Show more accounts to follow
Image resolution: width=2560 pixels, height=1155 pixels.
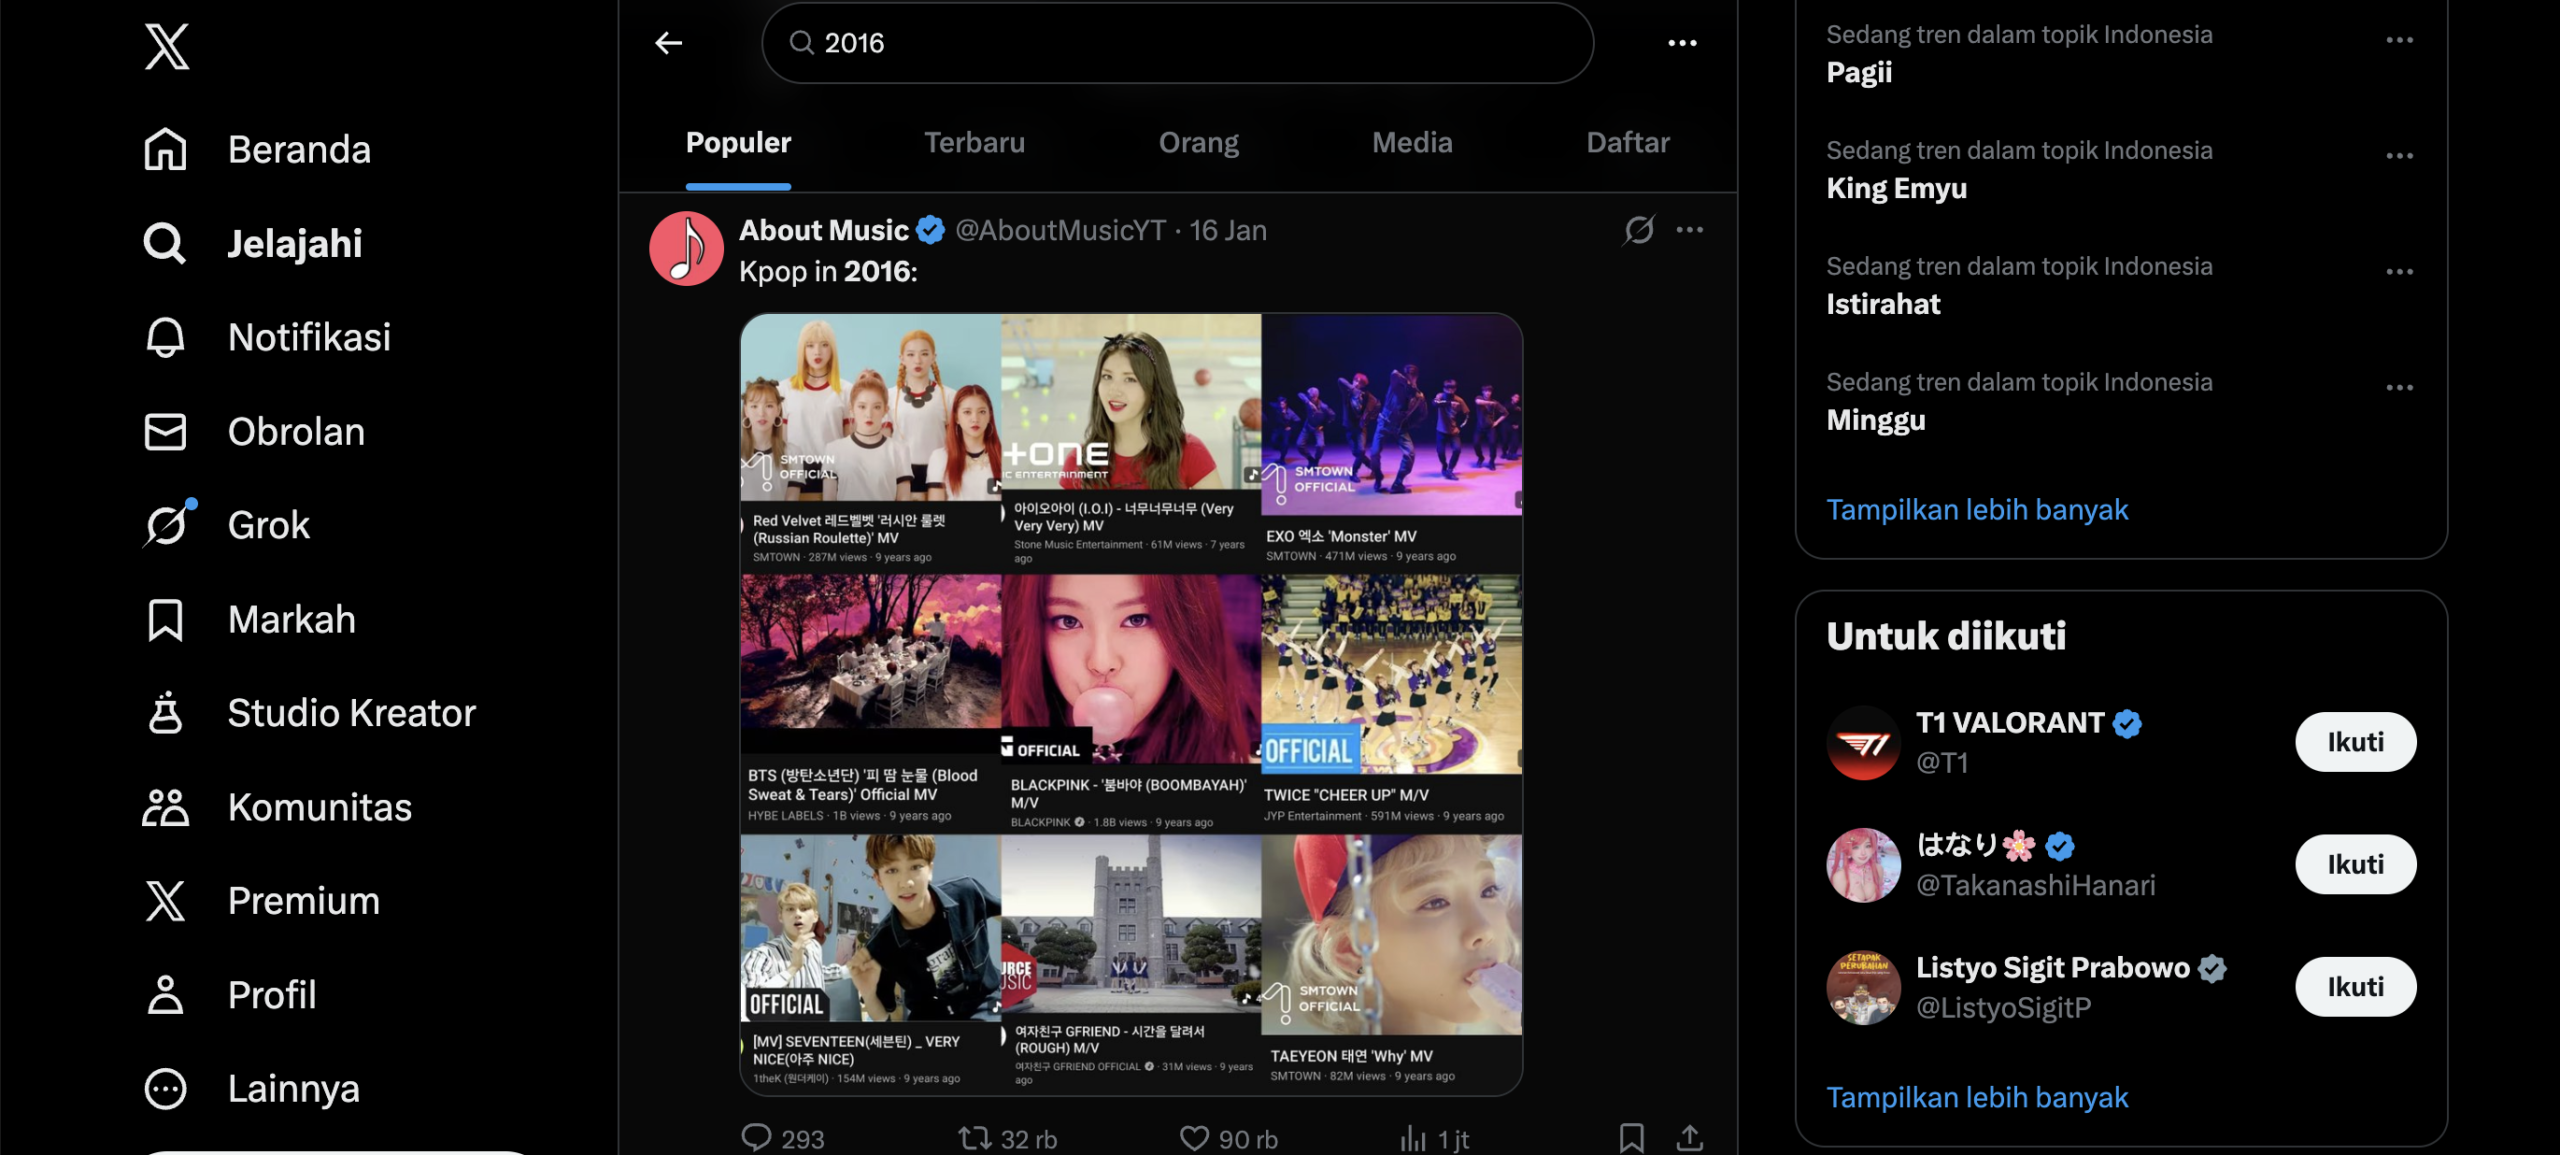(x=1977, y=1098)
